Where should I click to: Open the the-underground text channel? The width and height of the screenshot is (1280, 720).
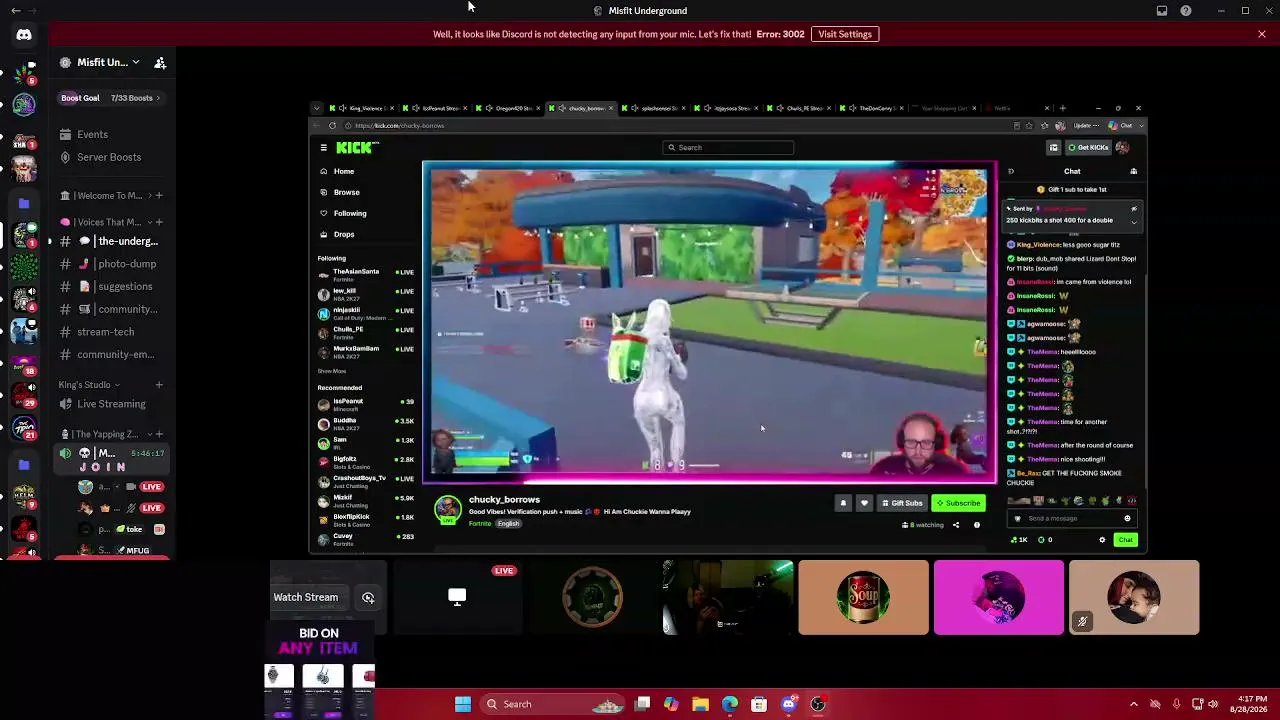click(x=112, y=241)
